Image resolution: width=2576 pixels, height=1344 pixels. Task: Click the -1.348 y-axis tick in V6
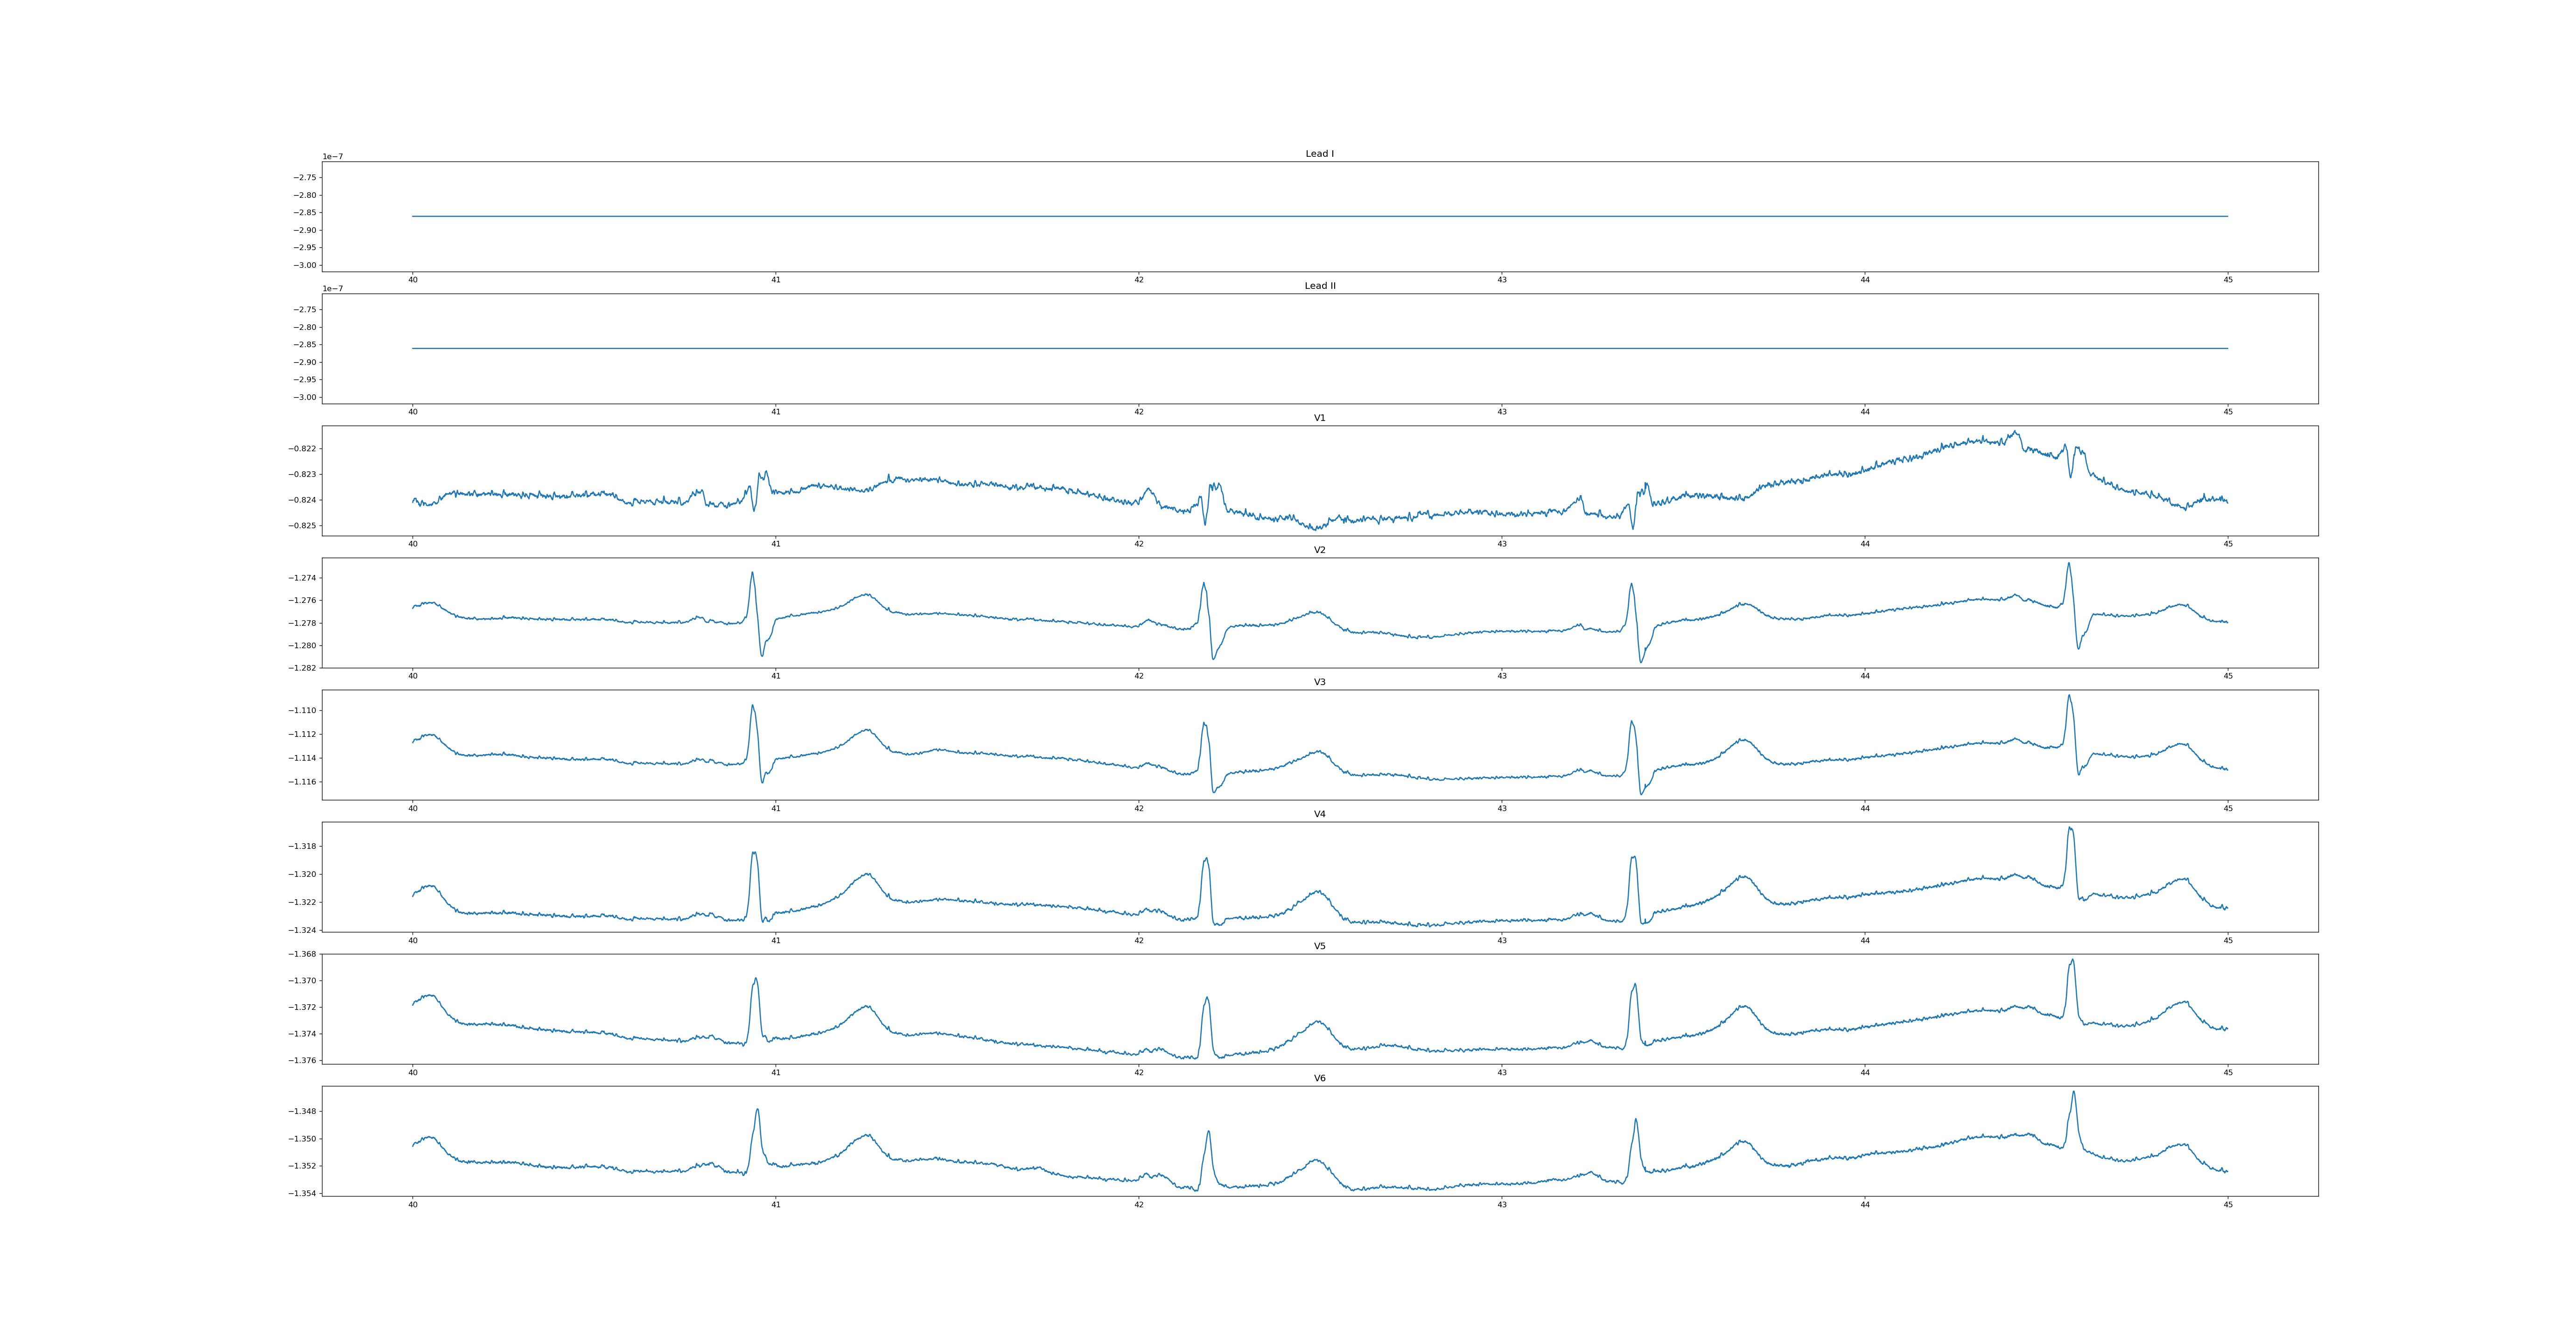pos(302,1111)
